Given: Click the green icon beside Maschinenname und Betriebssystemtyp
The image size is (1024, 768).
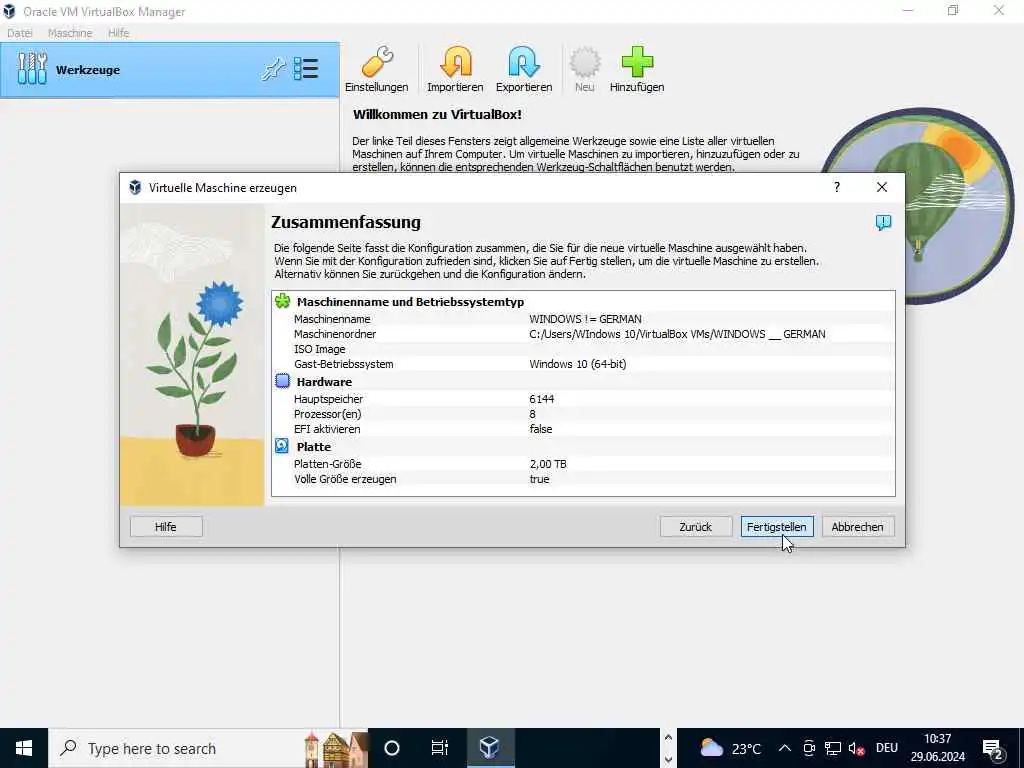Looking at the screenshot, I should click(x=283, y=301).
